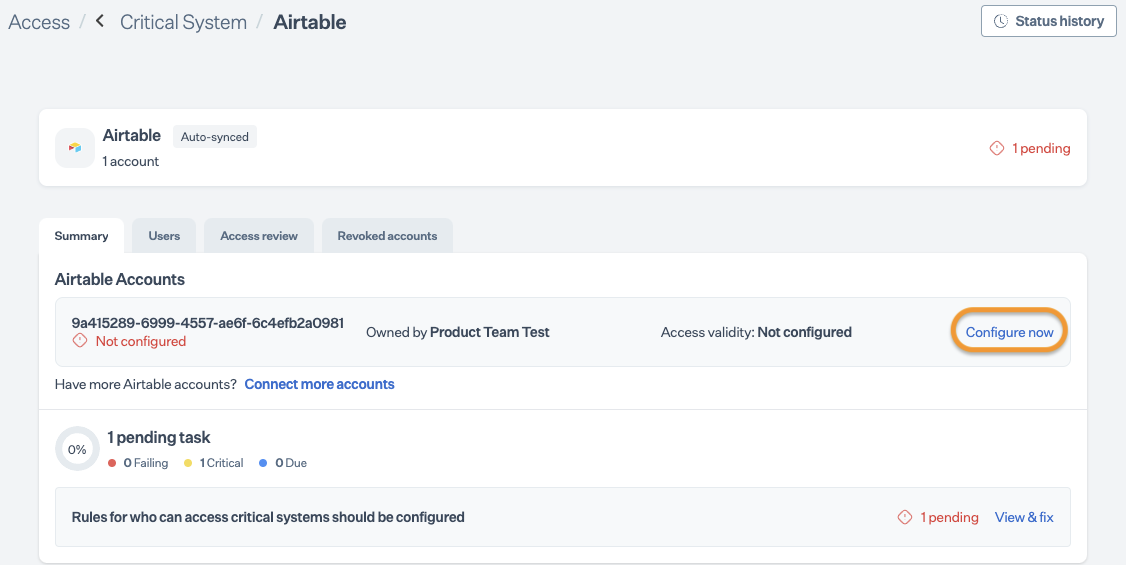Viewport: 1126px width, 565px height.
Task: Click the '0 Due' count
Action: [291, 463]
